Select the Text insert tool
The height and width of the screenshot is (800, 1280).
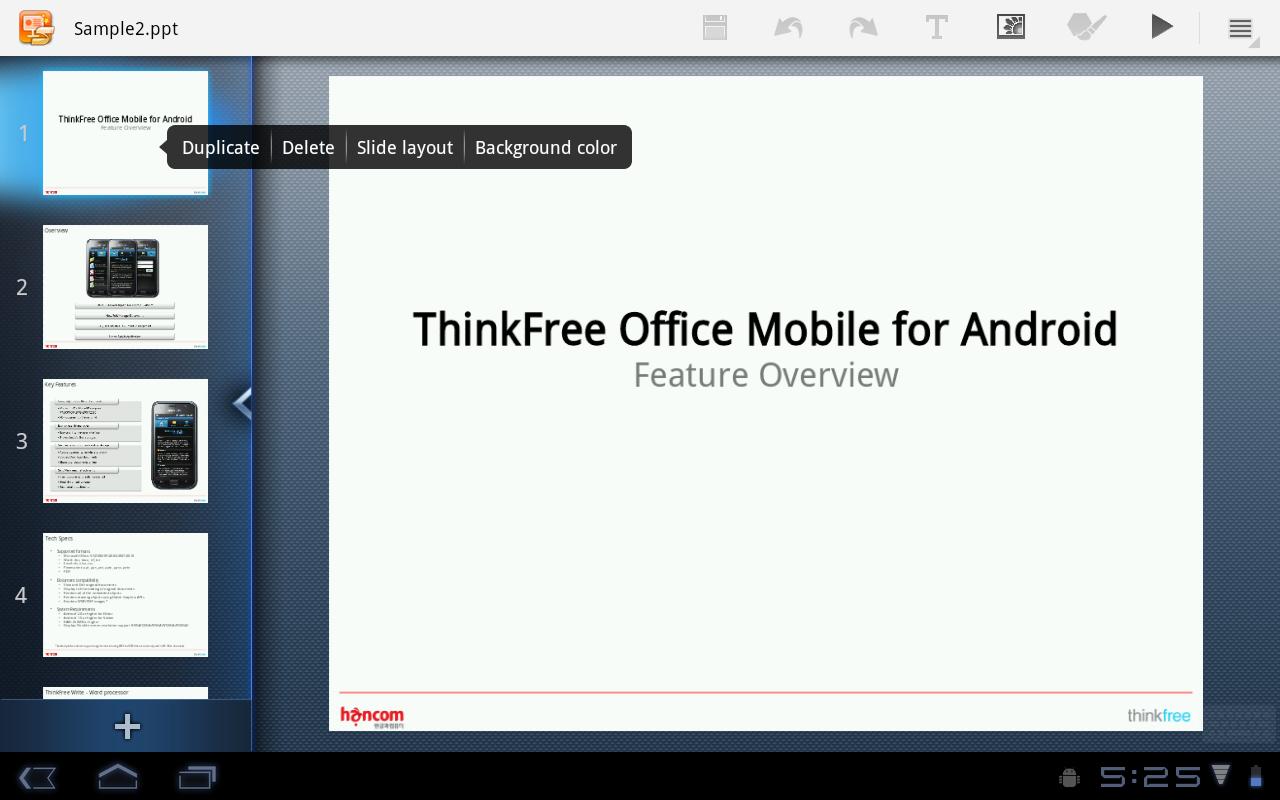pos(936,27)
